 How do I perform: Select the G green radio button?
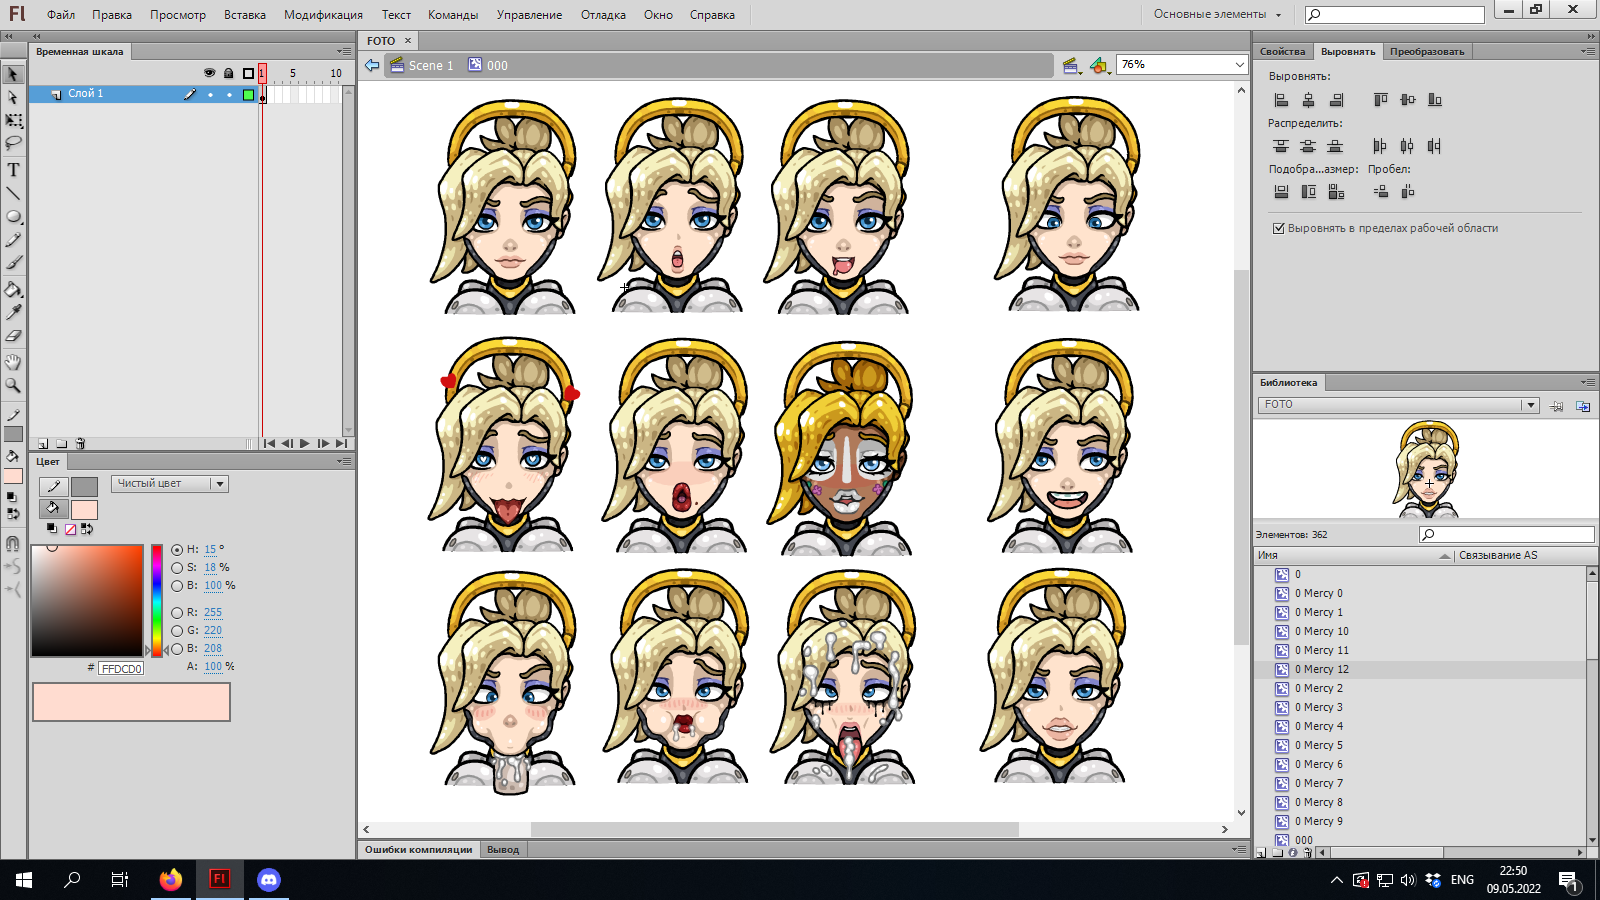(177, 630)
